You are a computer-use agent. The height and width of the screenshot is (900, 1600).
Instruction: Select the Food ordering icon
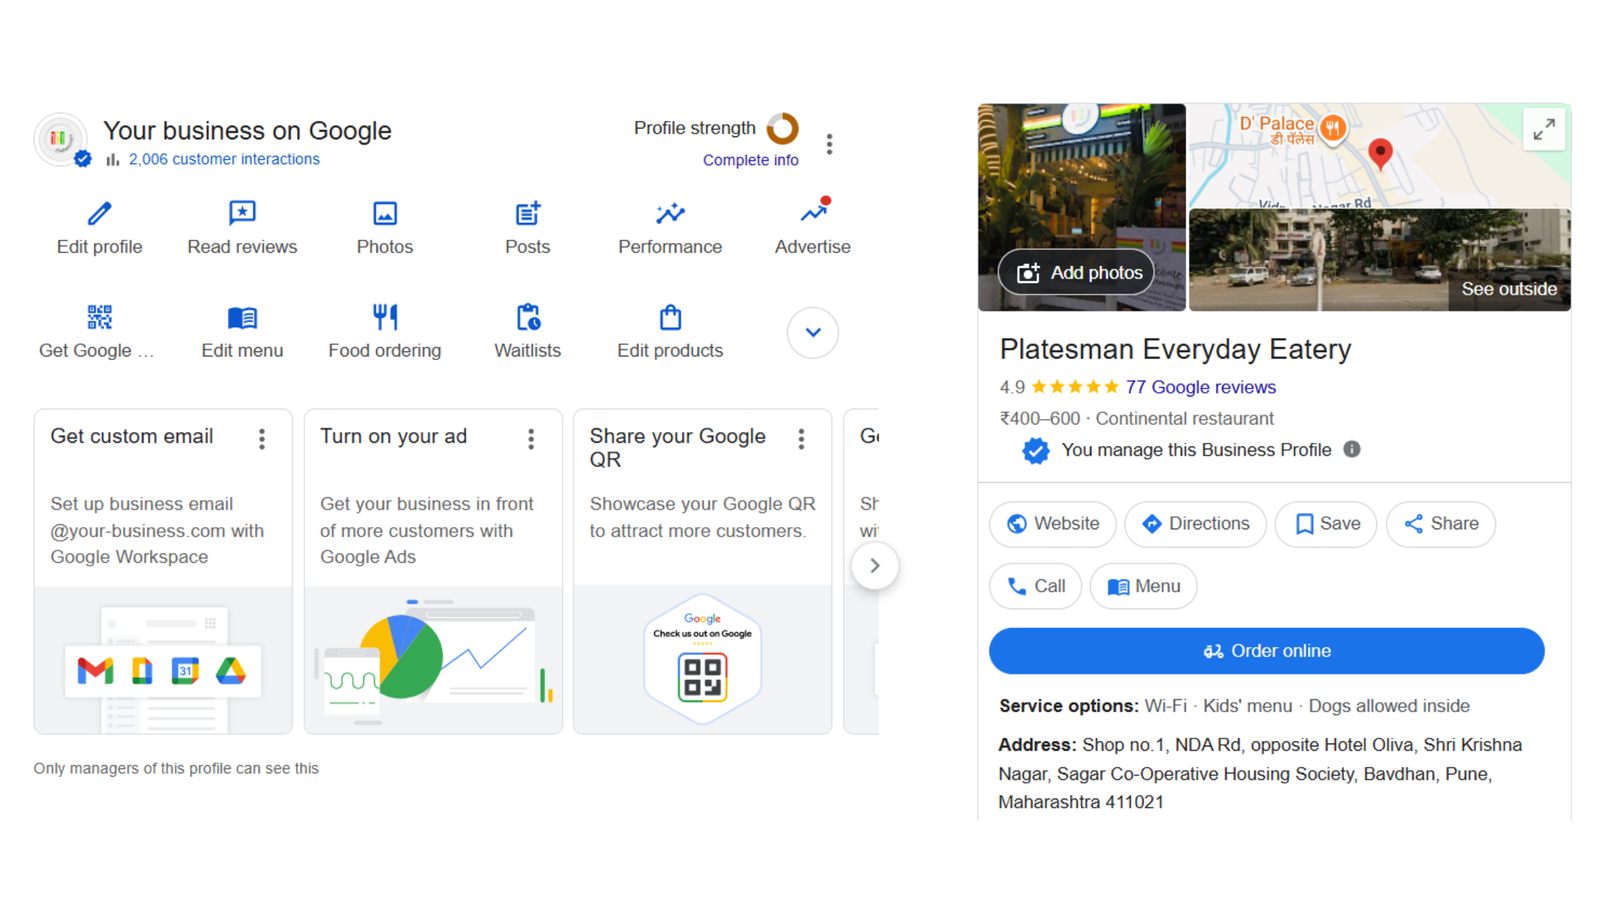[x=384, y=317]
